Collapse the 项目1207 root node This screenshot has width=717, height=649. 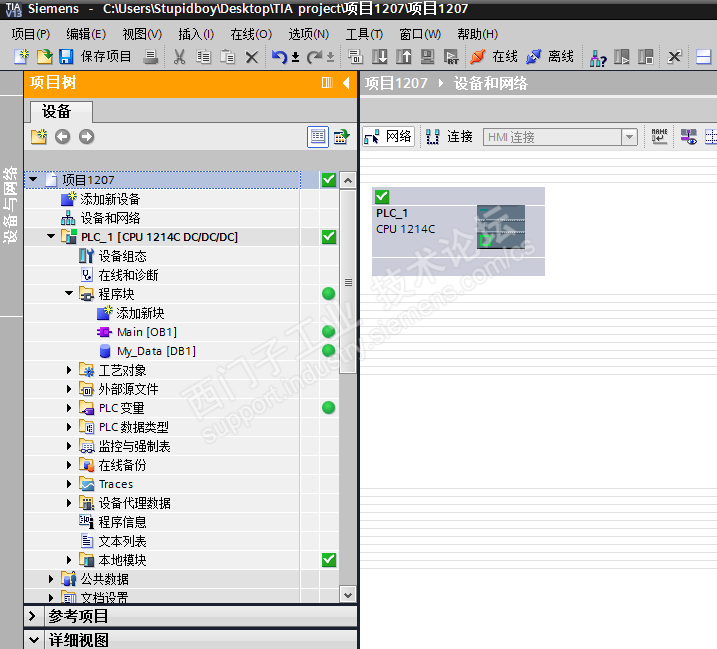(33, 179)
